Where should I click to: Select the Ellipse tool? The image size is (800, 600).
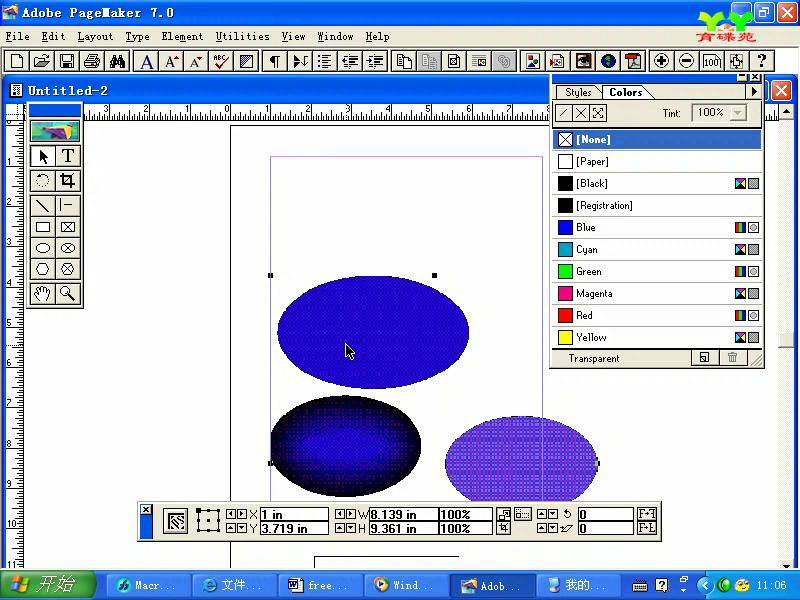pyautogui.click(x=43, y=248)
